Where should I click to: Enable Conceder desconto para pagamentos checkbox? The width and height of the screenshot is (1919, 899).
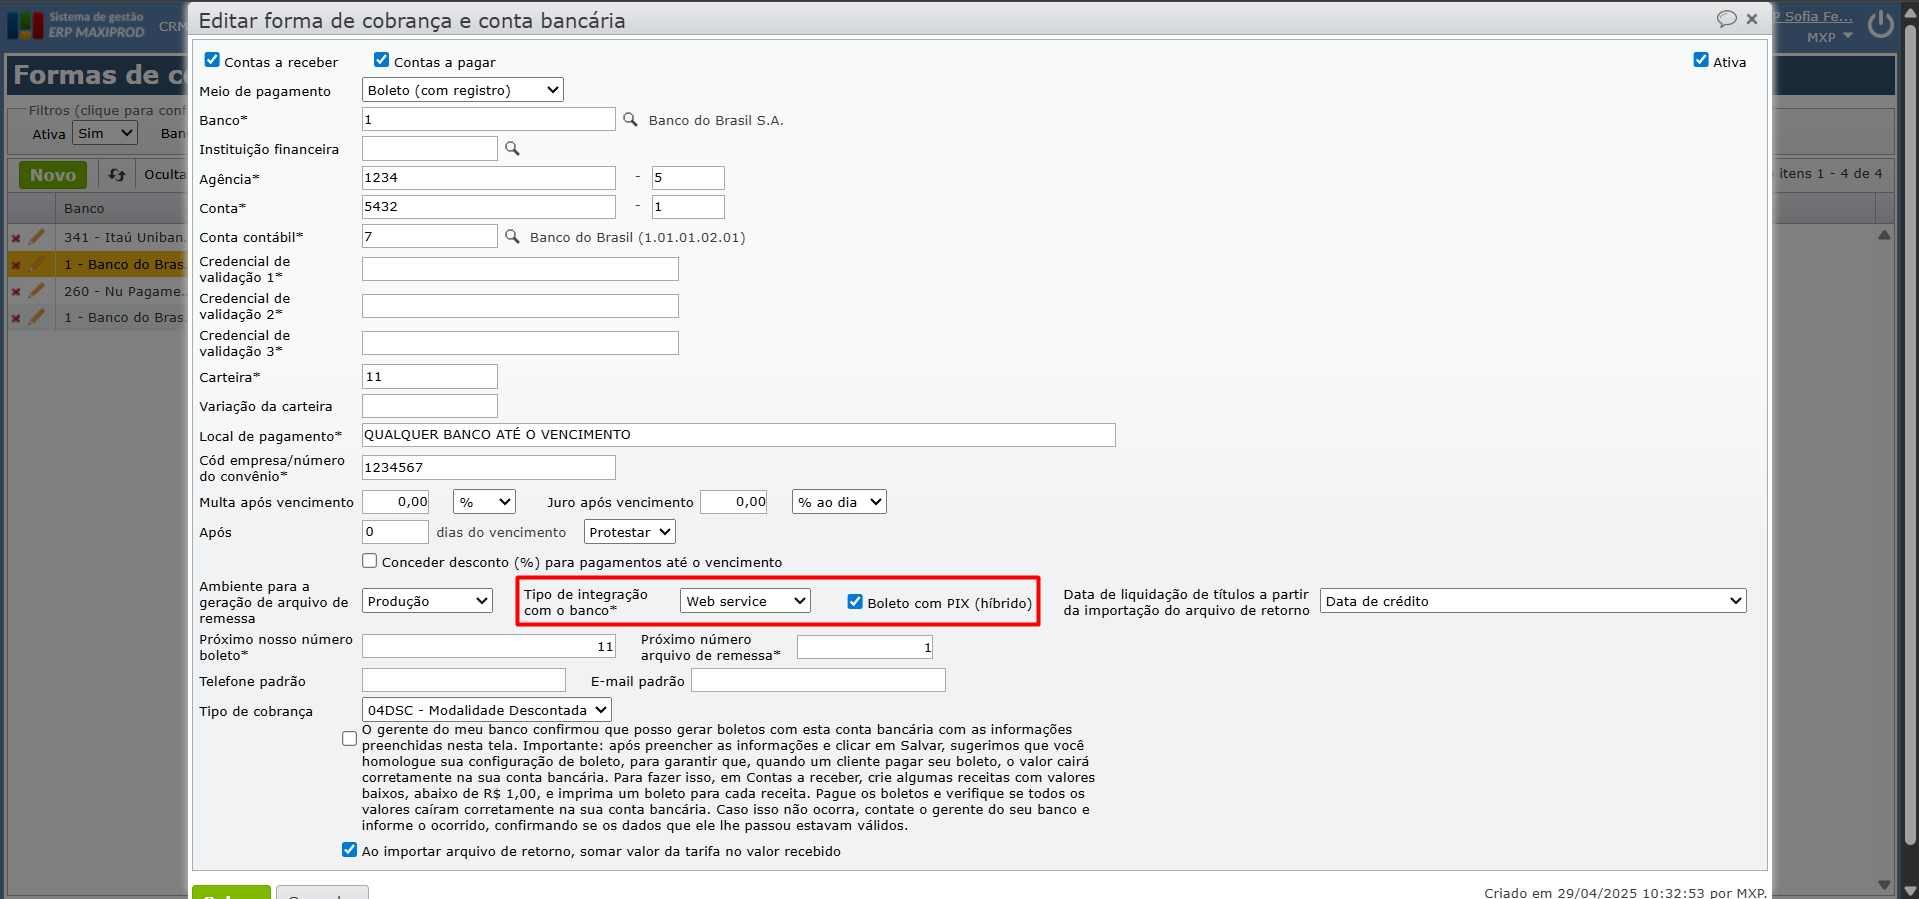[370, 561]
